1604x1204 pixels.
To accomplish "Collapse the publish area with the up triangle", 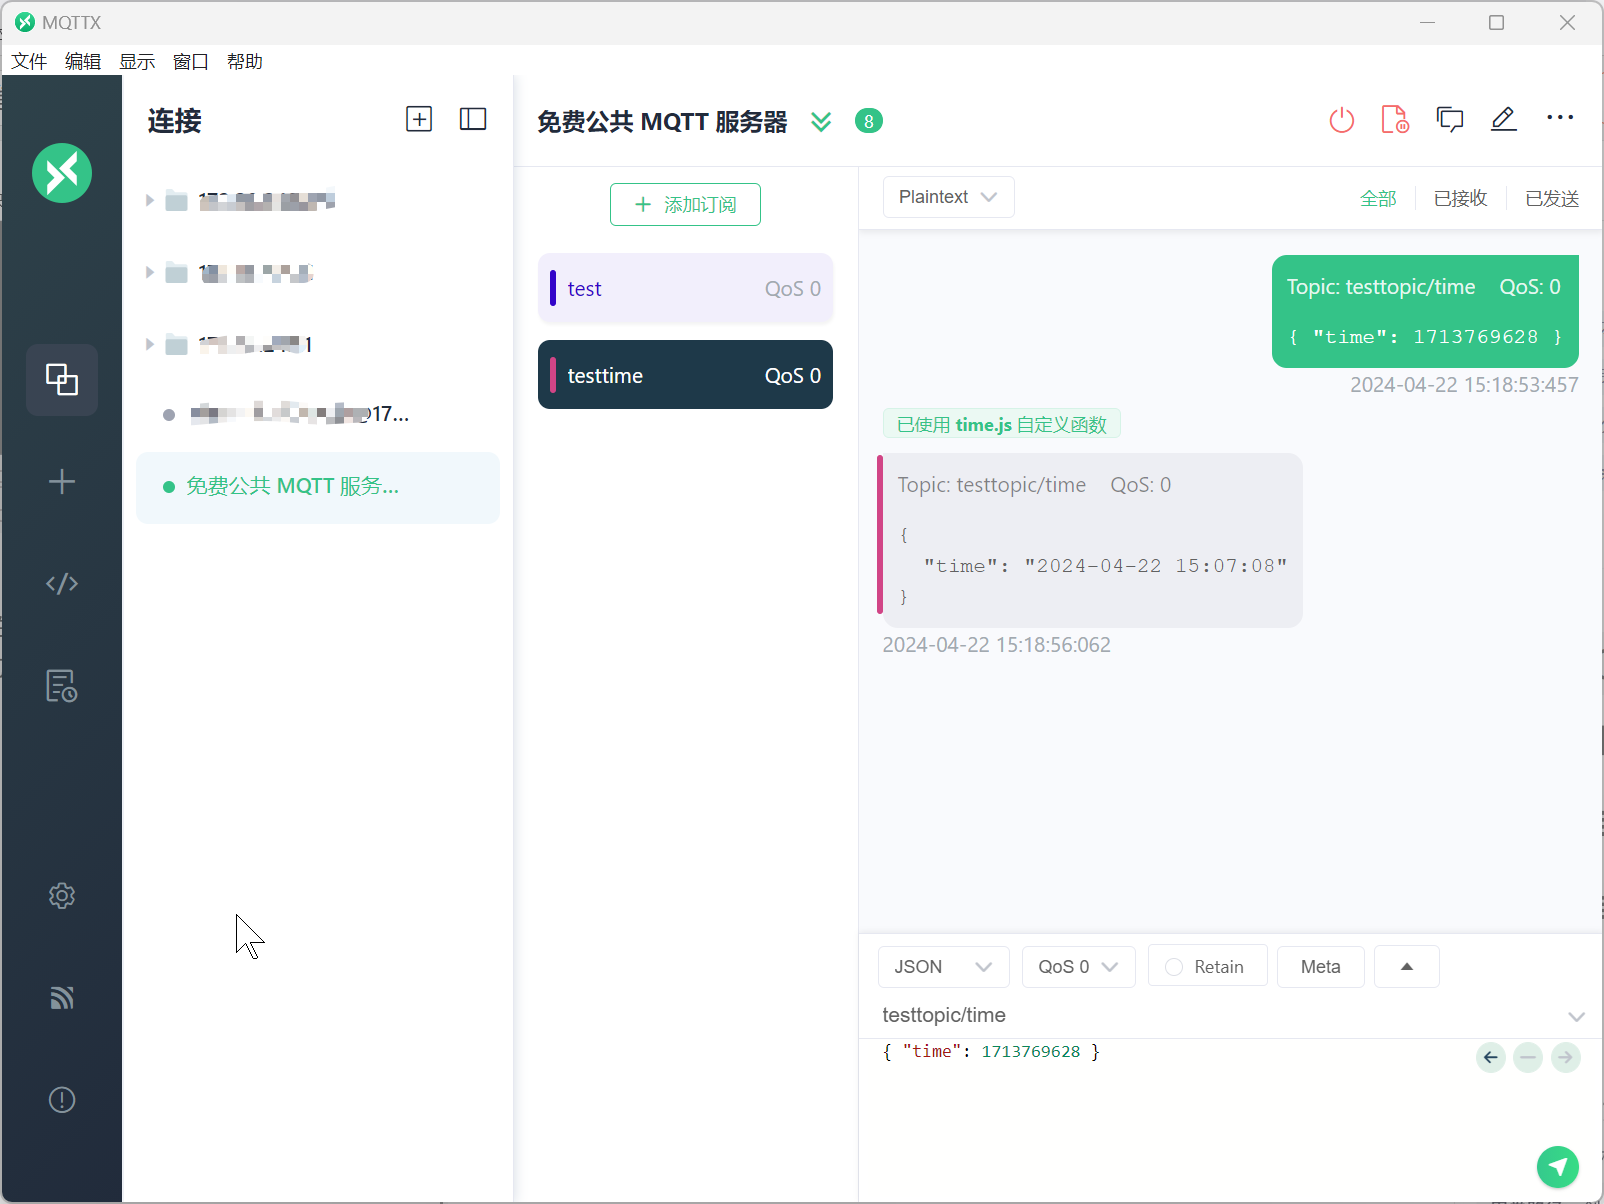I will [x=1407, y=967].
